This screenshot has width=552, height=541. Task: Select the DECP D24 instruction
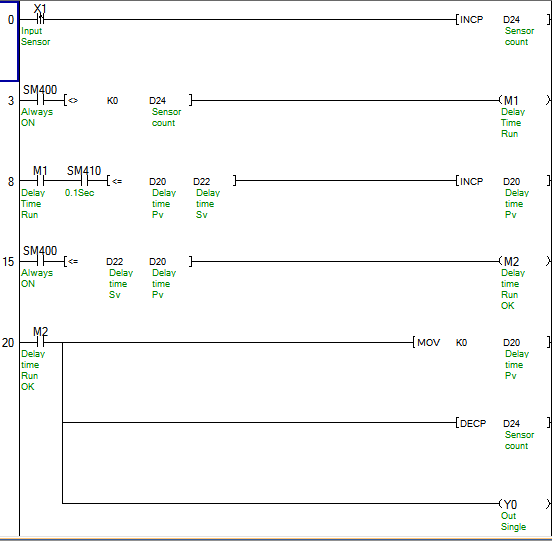tap(503, 423)
